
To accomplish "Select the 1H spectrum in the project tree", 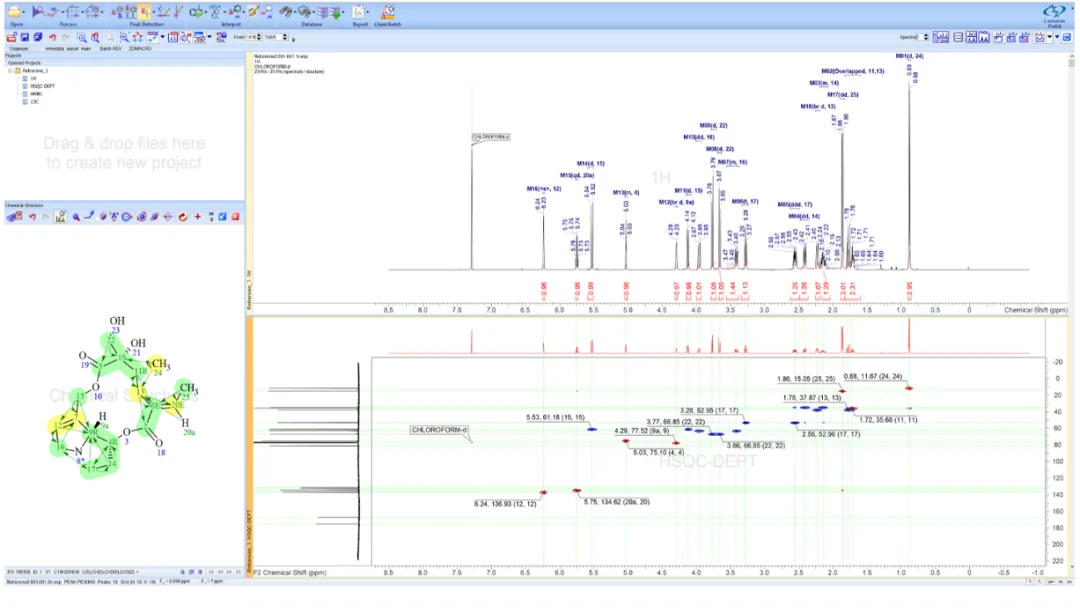I will pyautogui.click(x=33, y=79).
